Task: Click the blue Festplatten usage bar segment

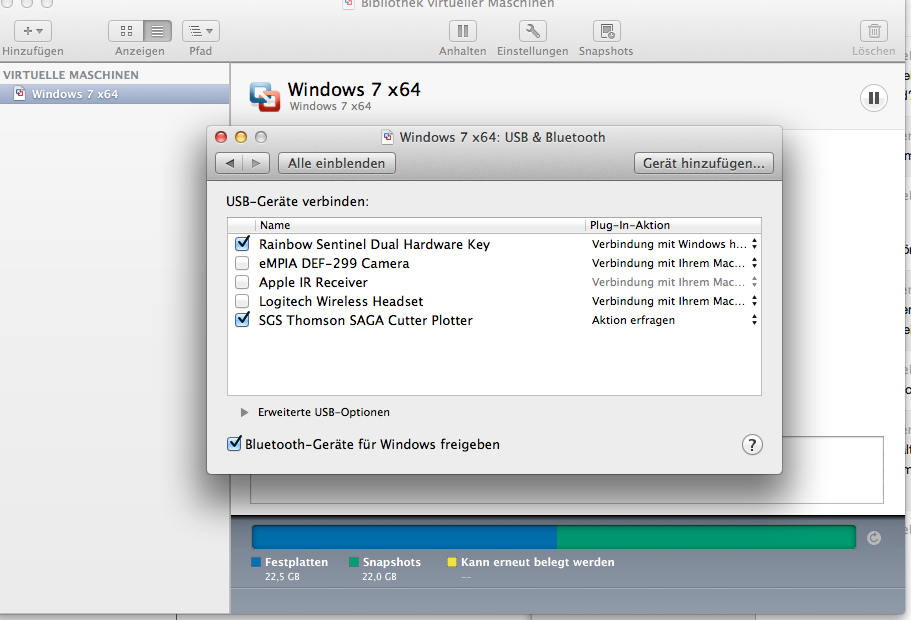Action: (x=404, y=537)
